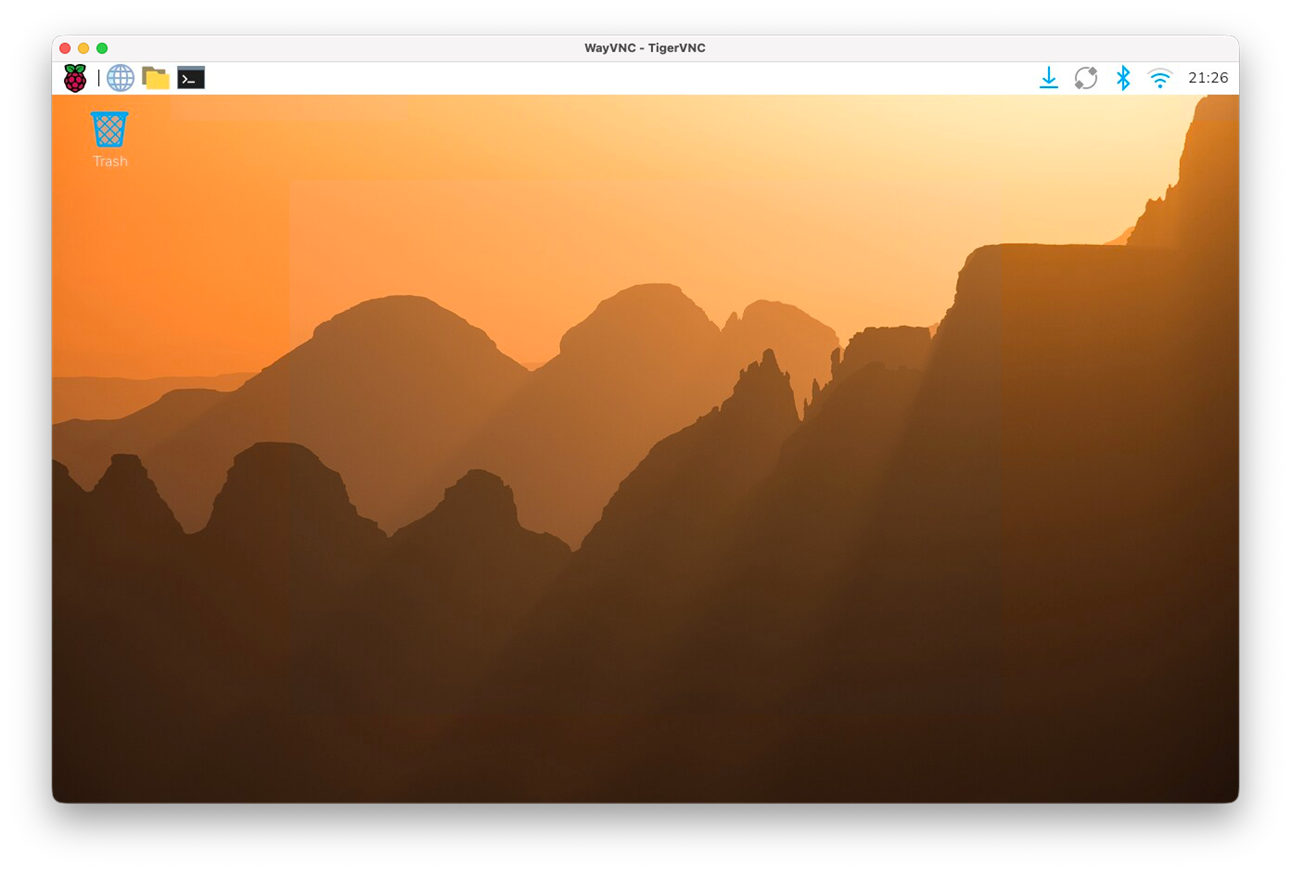Open the Raspberry Pi applications menu
This screenshot has width=1291, height=872.
tap(75, 78)
